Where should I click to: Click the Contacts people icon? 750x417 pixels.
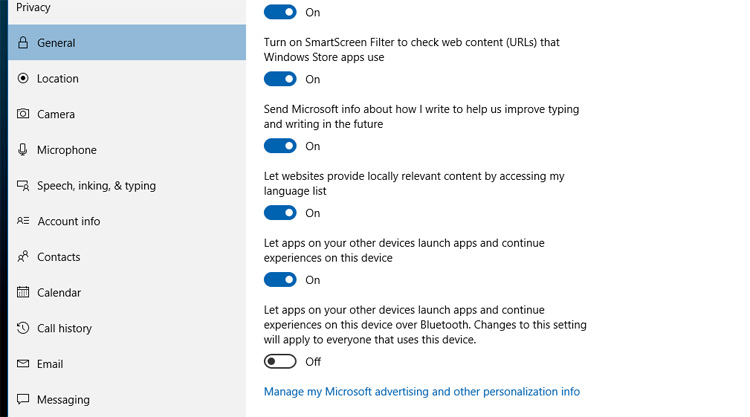coord(23,257)
